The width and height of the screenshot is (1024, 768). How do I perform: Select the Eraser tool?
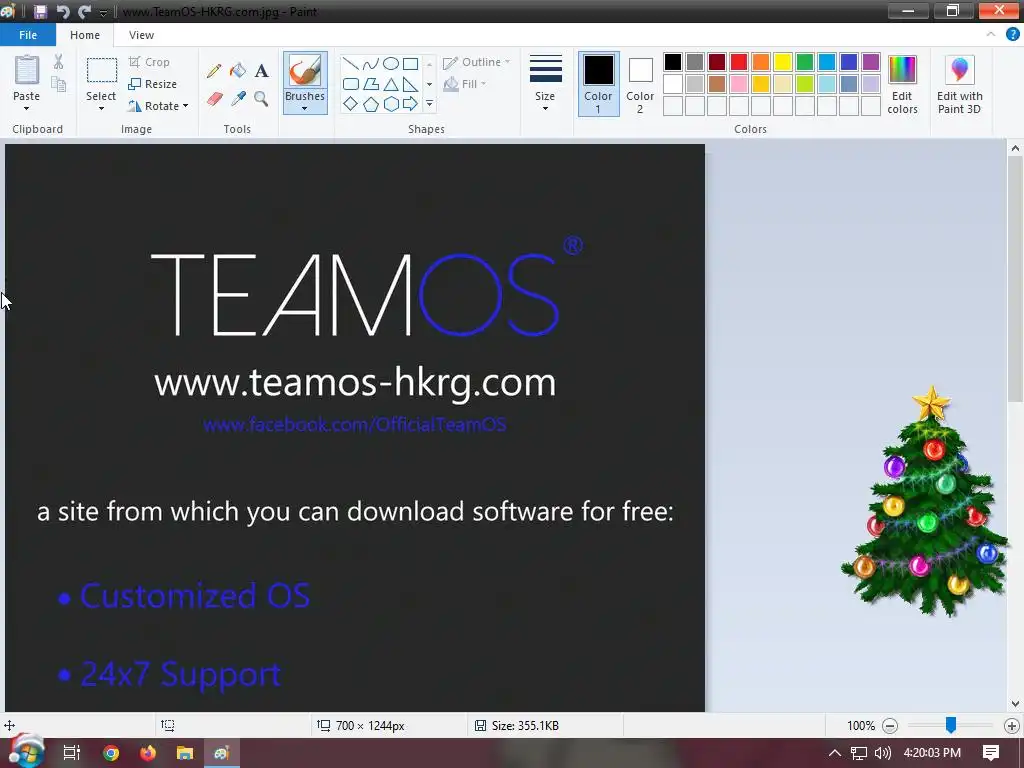click(x=215, y=99)
